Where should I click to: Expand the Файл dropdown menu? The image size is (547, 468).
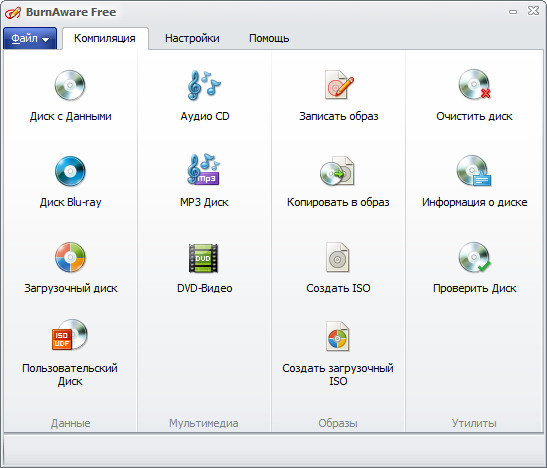pyautogui.click(x=30, y=38)
